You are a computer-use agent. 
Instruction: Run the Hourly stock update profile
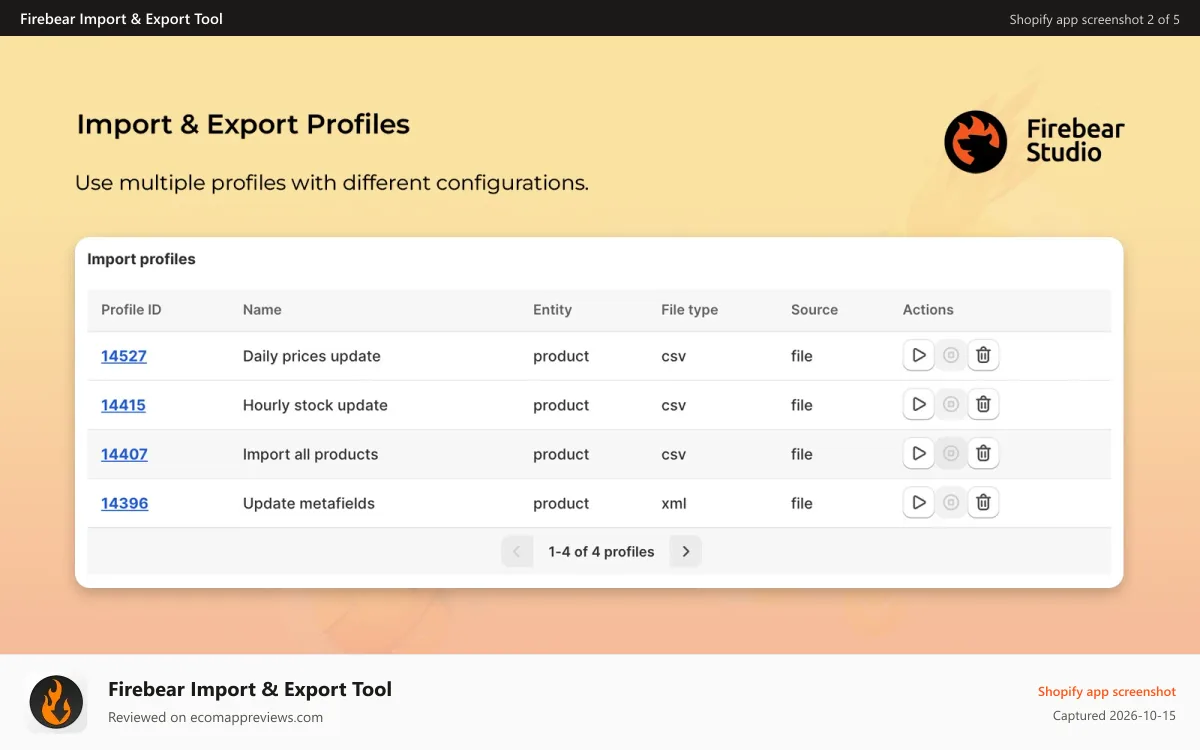click(918, 404)
